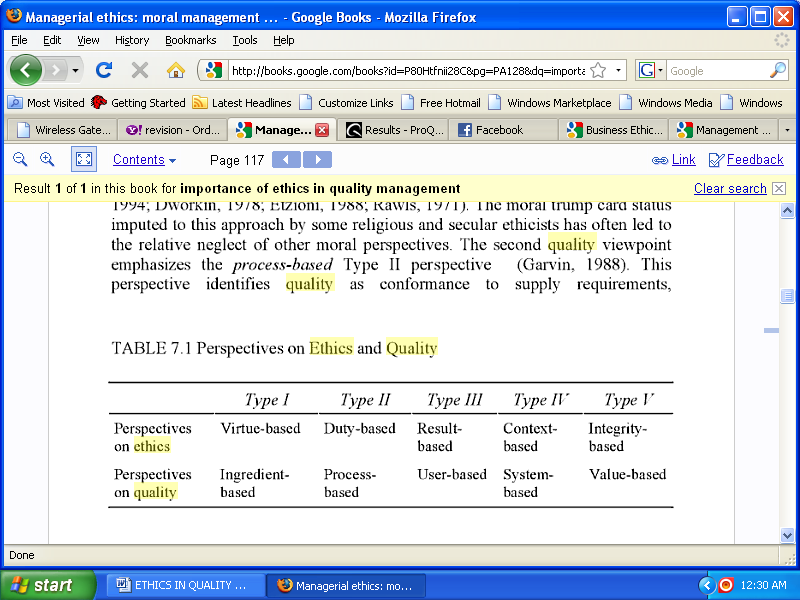This screenshot has width=800, height=600.
Task: Open Customize Links bookmark
Action: click(346, 103)
